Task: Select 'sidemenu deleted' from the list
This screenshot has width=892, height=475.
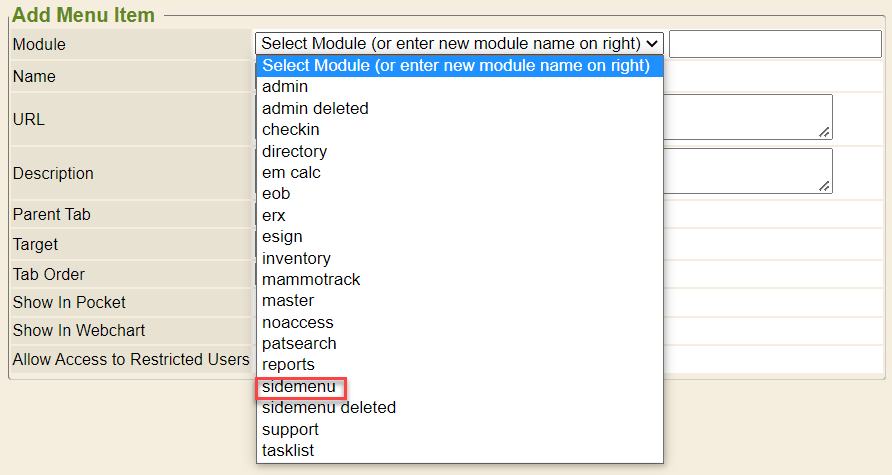Action: [x=329, y=408]
